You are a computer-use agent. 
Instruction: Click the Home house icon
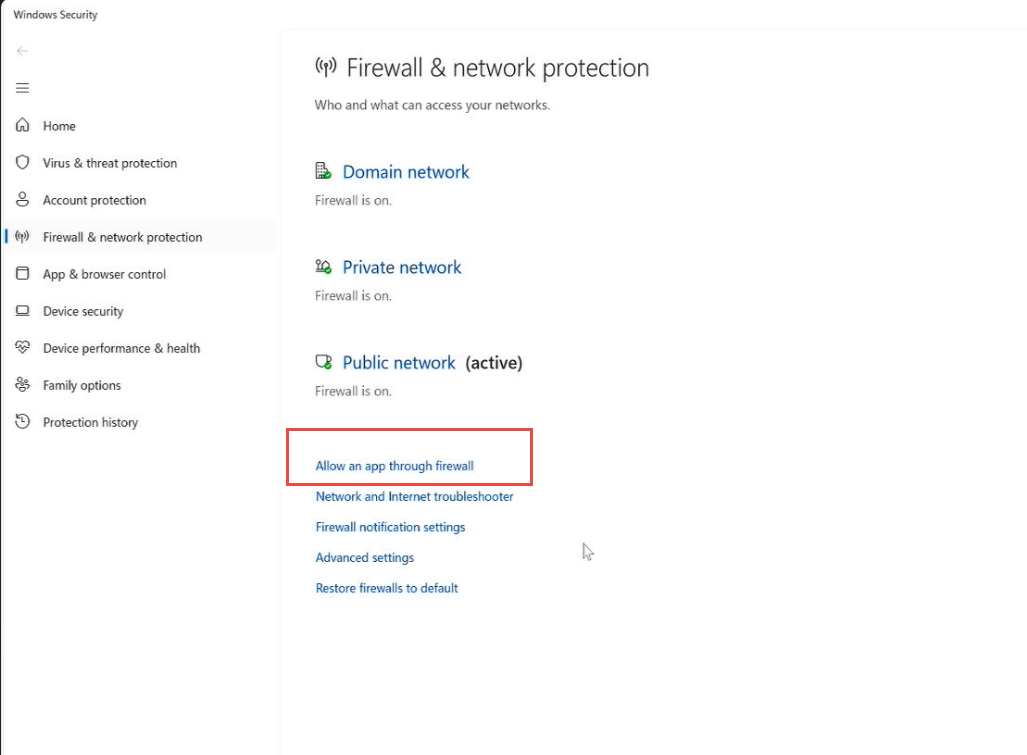click(x=22, y=126)
